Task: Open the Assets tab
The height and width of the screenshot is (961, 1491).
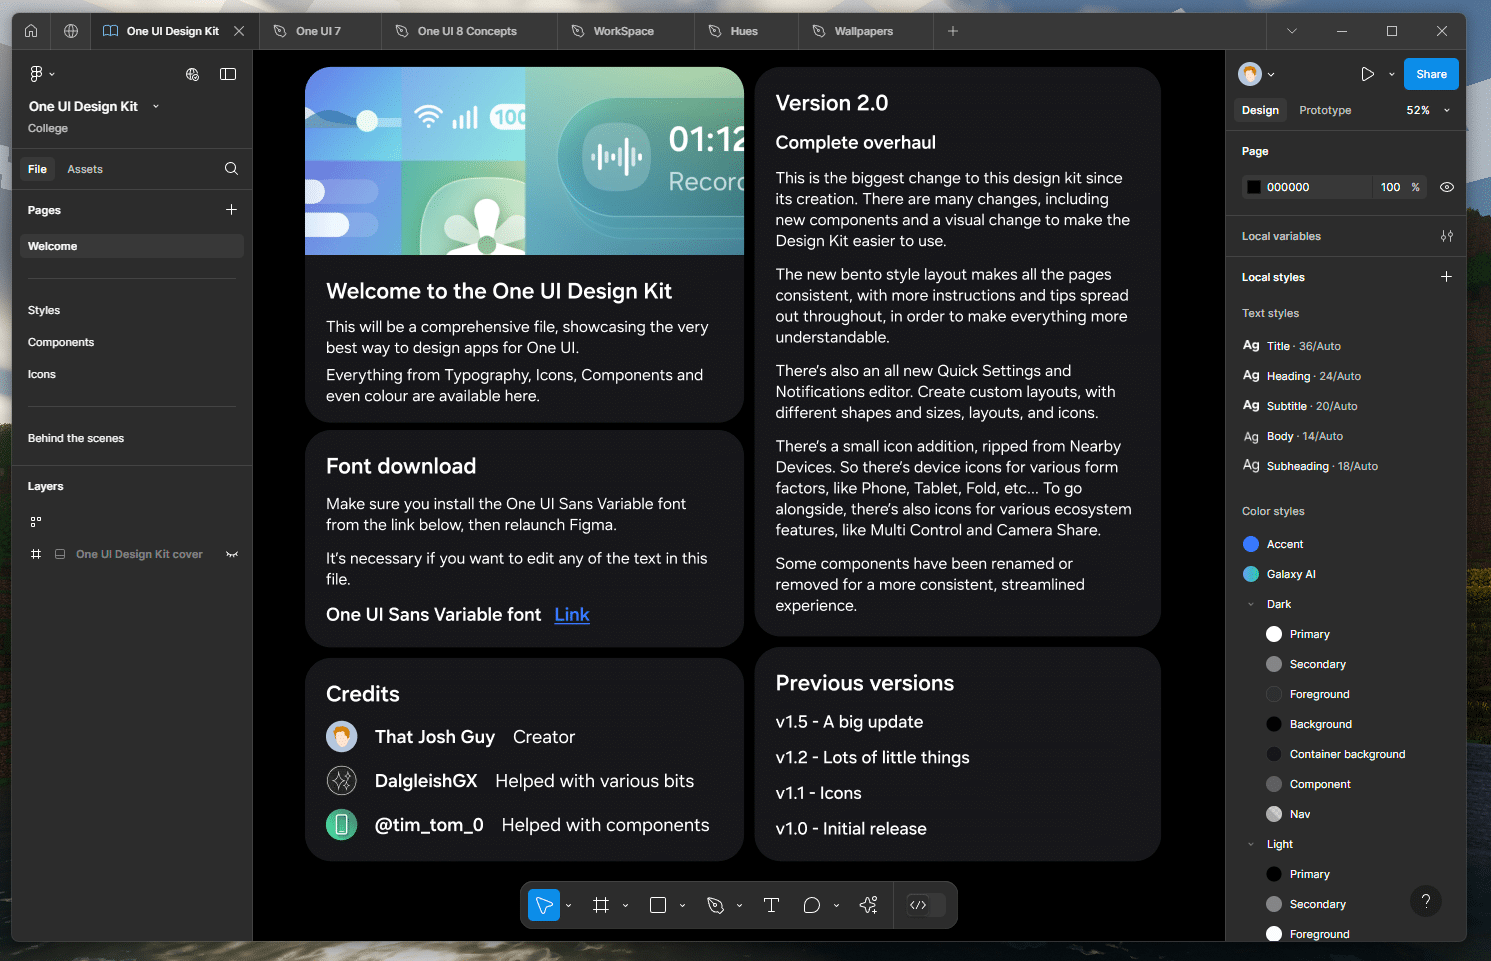Action: [x=85, y=169]
